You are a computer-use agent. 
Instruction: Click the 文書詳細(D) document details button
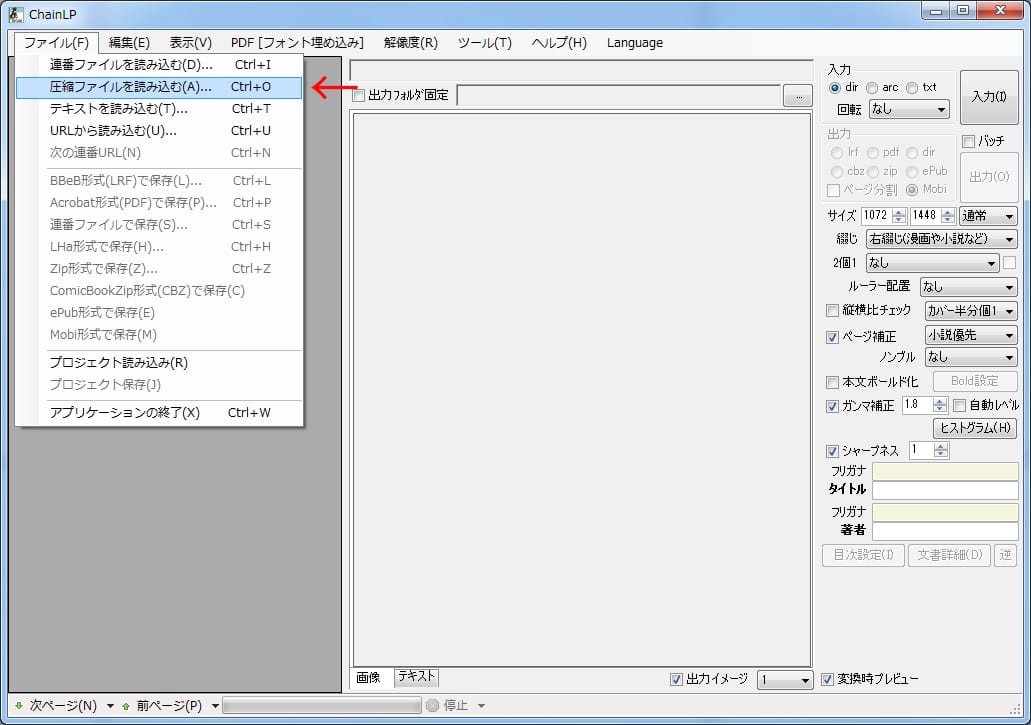(948, 555)
